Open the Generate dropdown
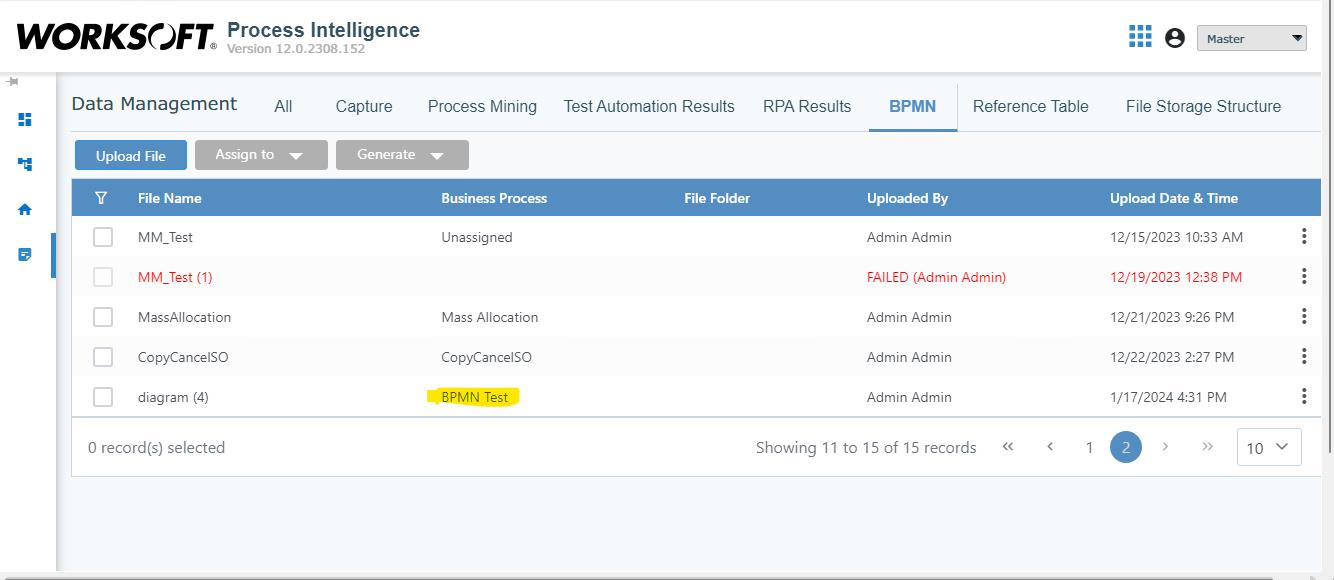This screenshot has height=580, width=1334. pyautogui.click(x=402, y=155)
